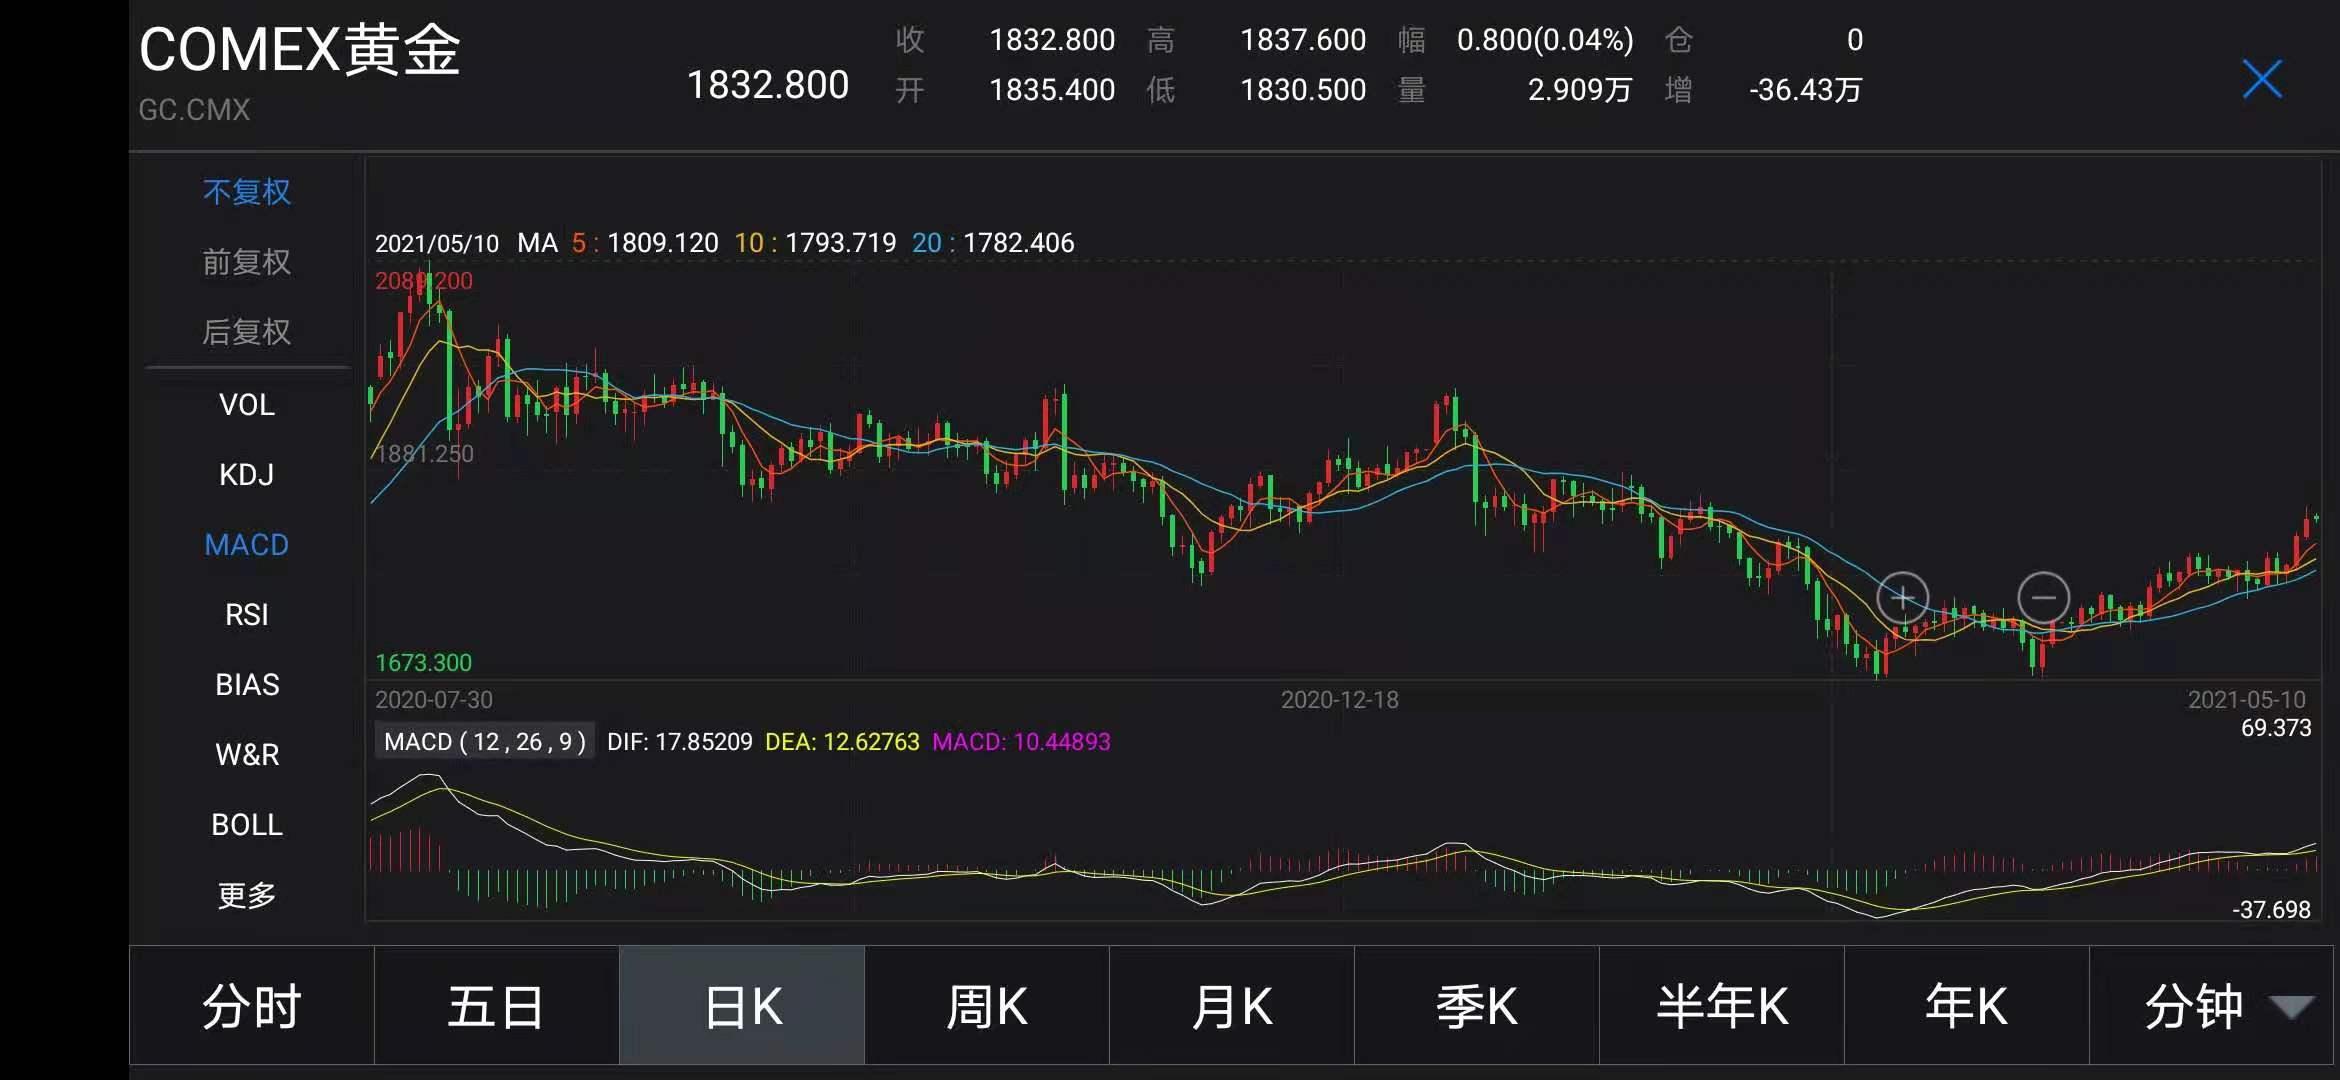Open the RSI indicator panel
The height and width of the screenshot is (1080, 2340).
pos(247,614)
